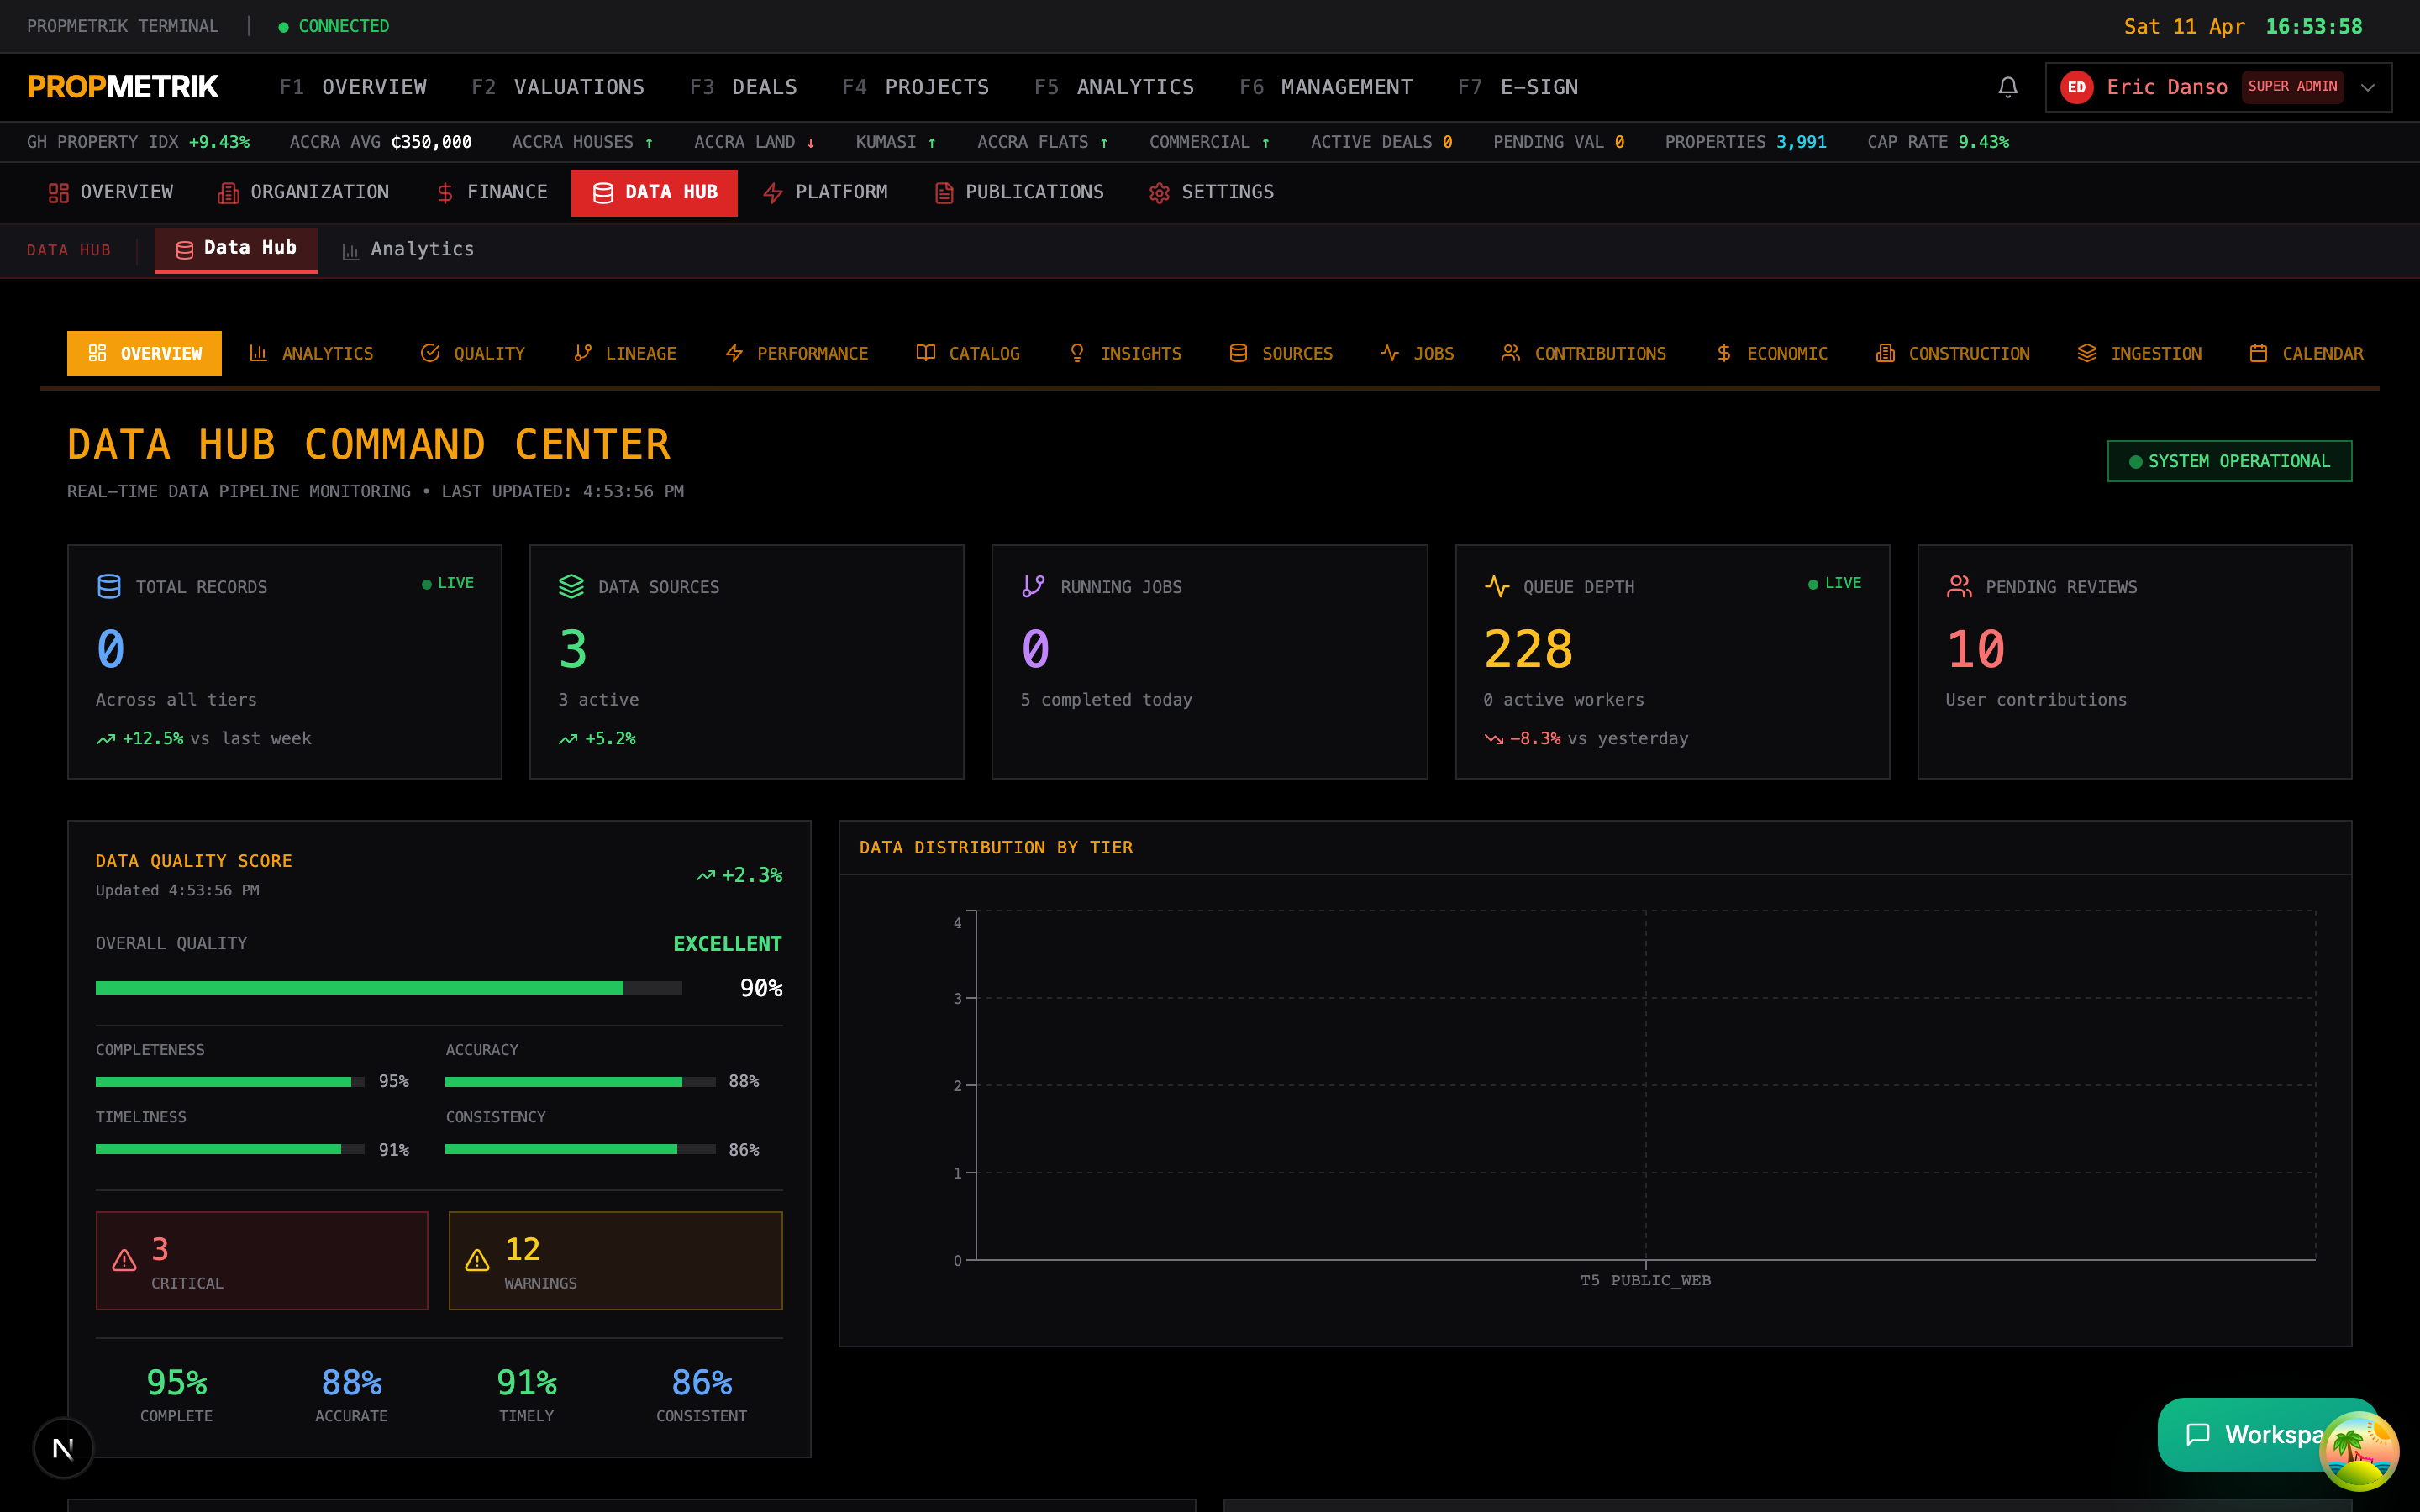Screen dimensions: 2420x1512
Task: Click the Ingestion layers icon
Action: click(x=2087, y=353)
